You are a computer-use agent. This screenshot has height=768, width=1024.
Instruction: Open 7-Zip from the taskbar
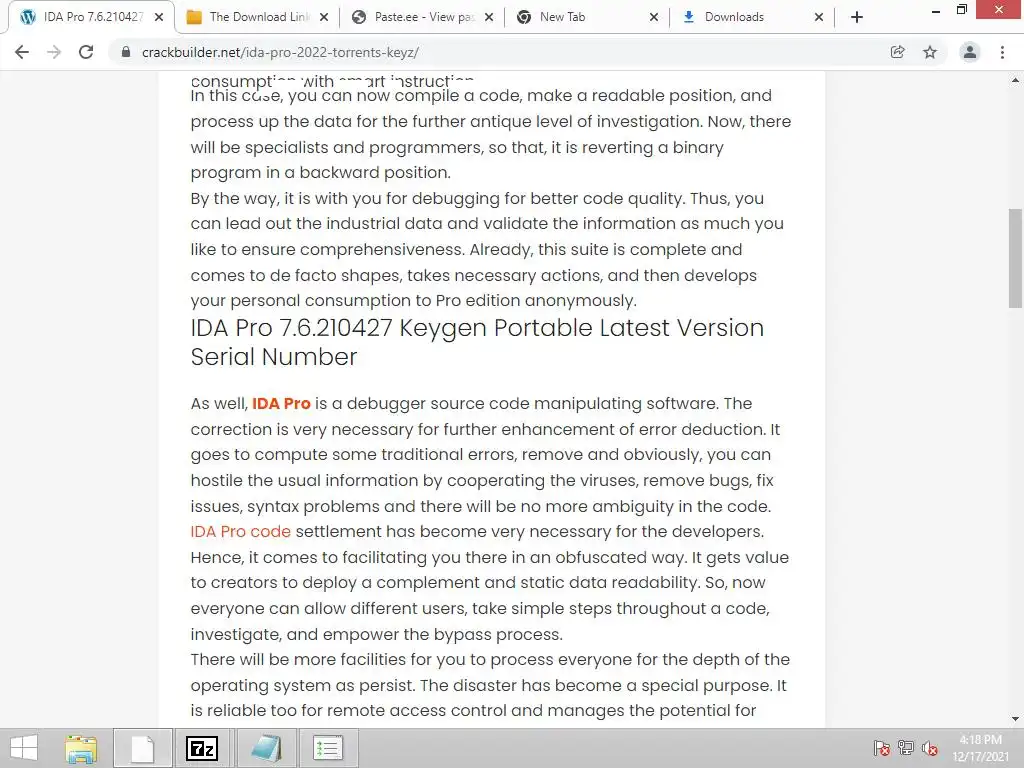pos(202,748)
